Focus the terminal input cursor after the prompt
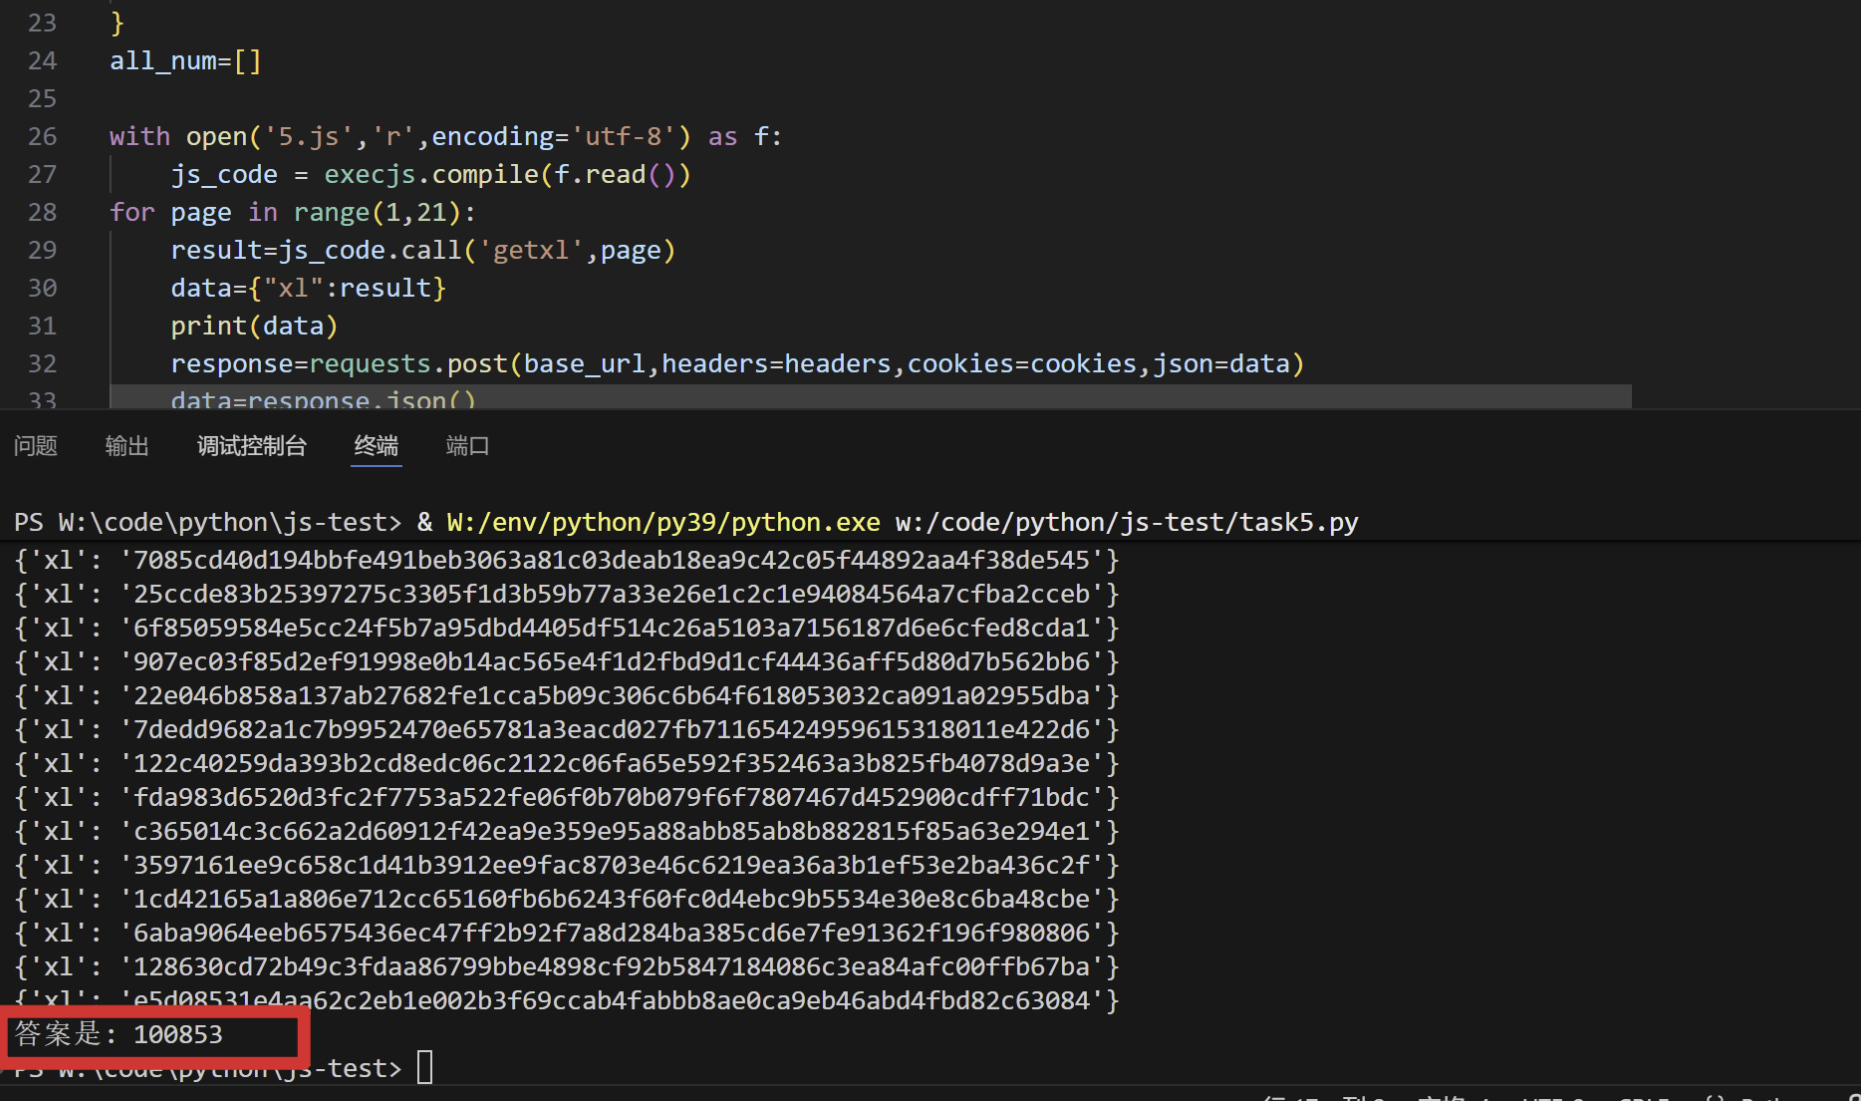The image size is (1861, 1101). pos(425,1068)
